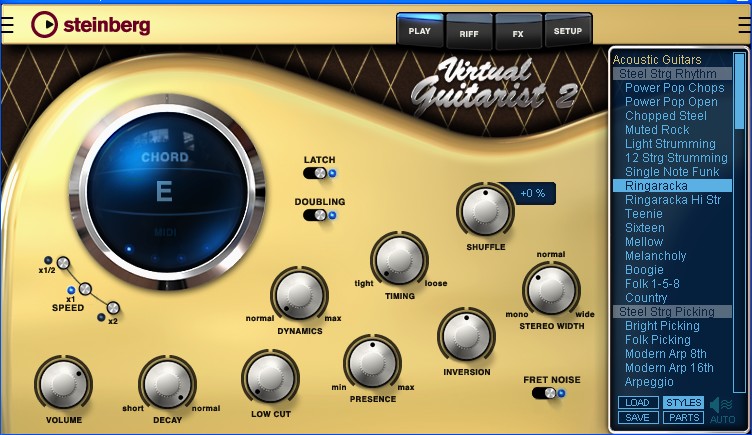Switch to the SETUP tab
This screenshot has height=435, width=752.
(568, 31)
